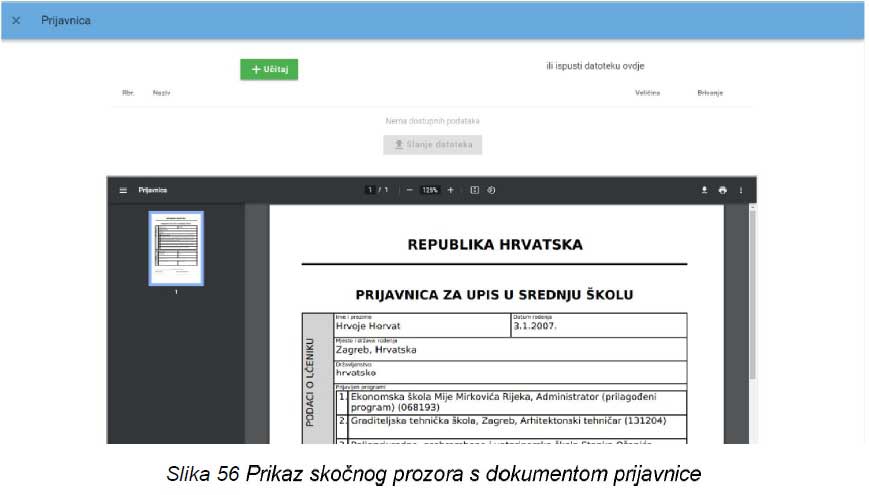Screen dimensions: 869x495
Task: Close the Prijavnica dialog with X
Action: click(15, 20)
